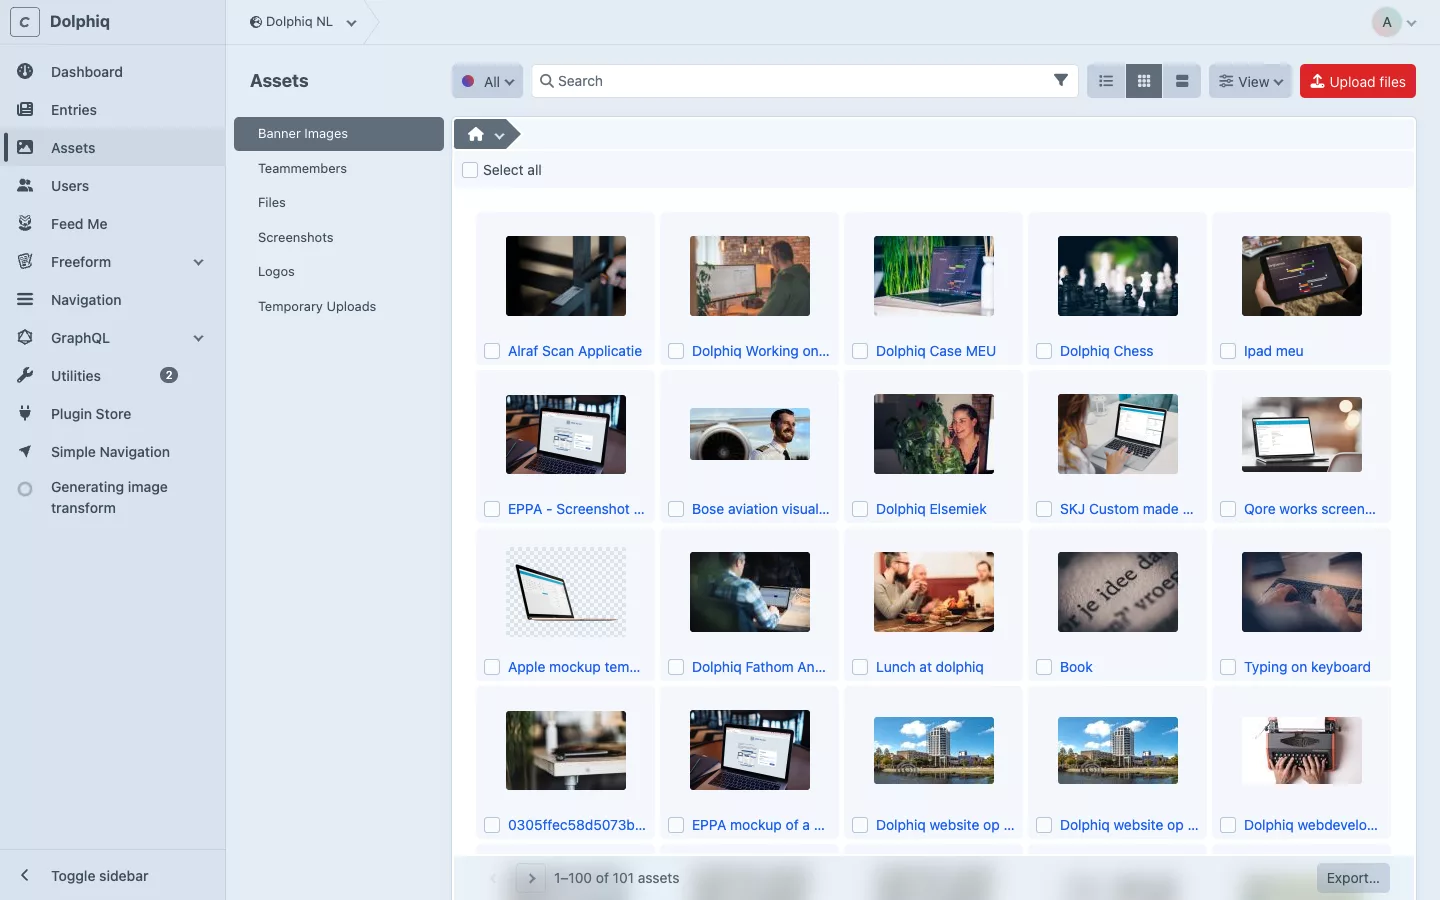Screen dimensions: 1440x900
Task: Click the Bose aviation visual thumbnail
Action: 750,434
